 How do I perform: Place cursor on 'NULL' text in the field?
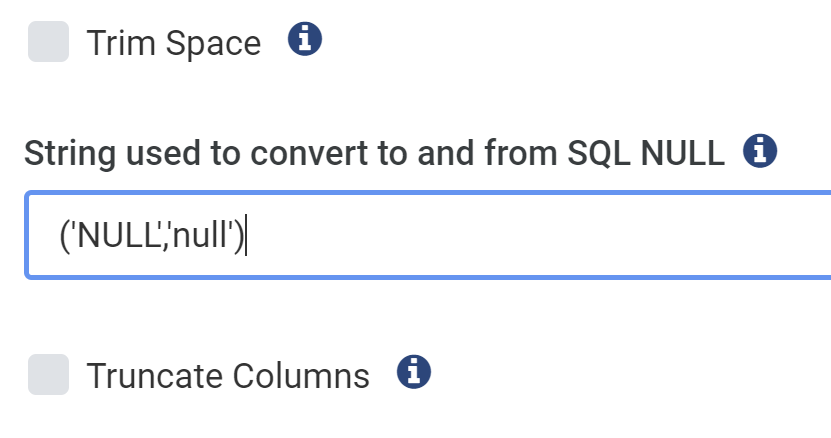click(x=119, y=234)
